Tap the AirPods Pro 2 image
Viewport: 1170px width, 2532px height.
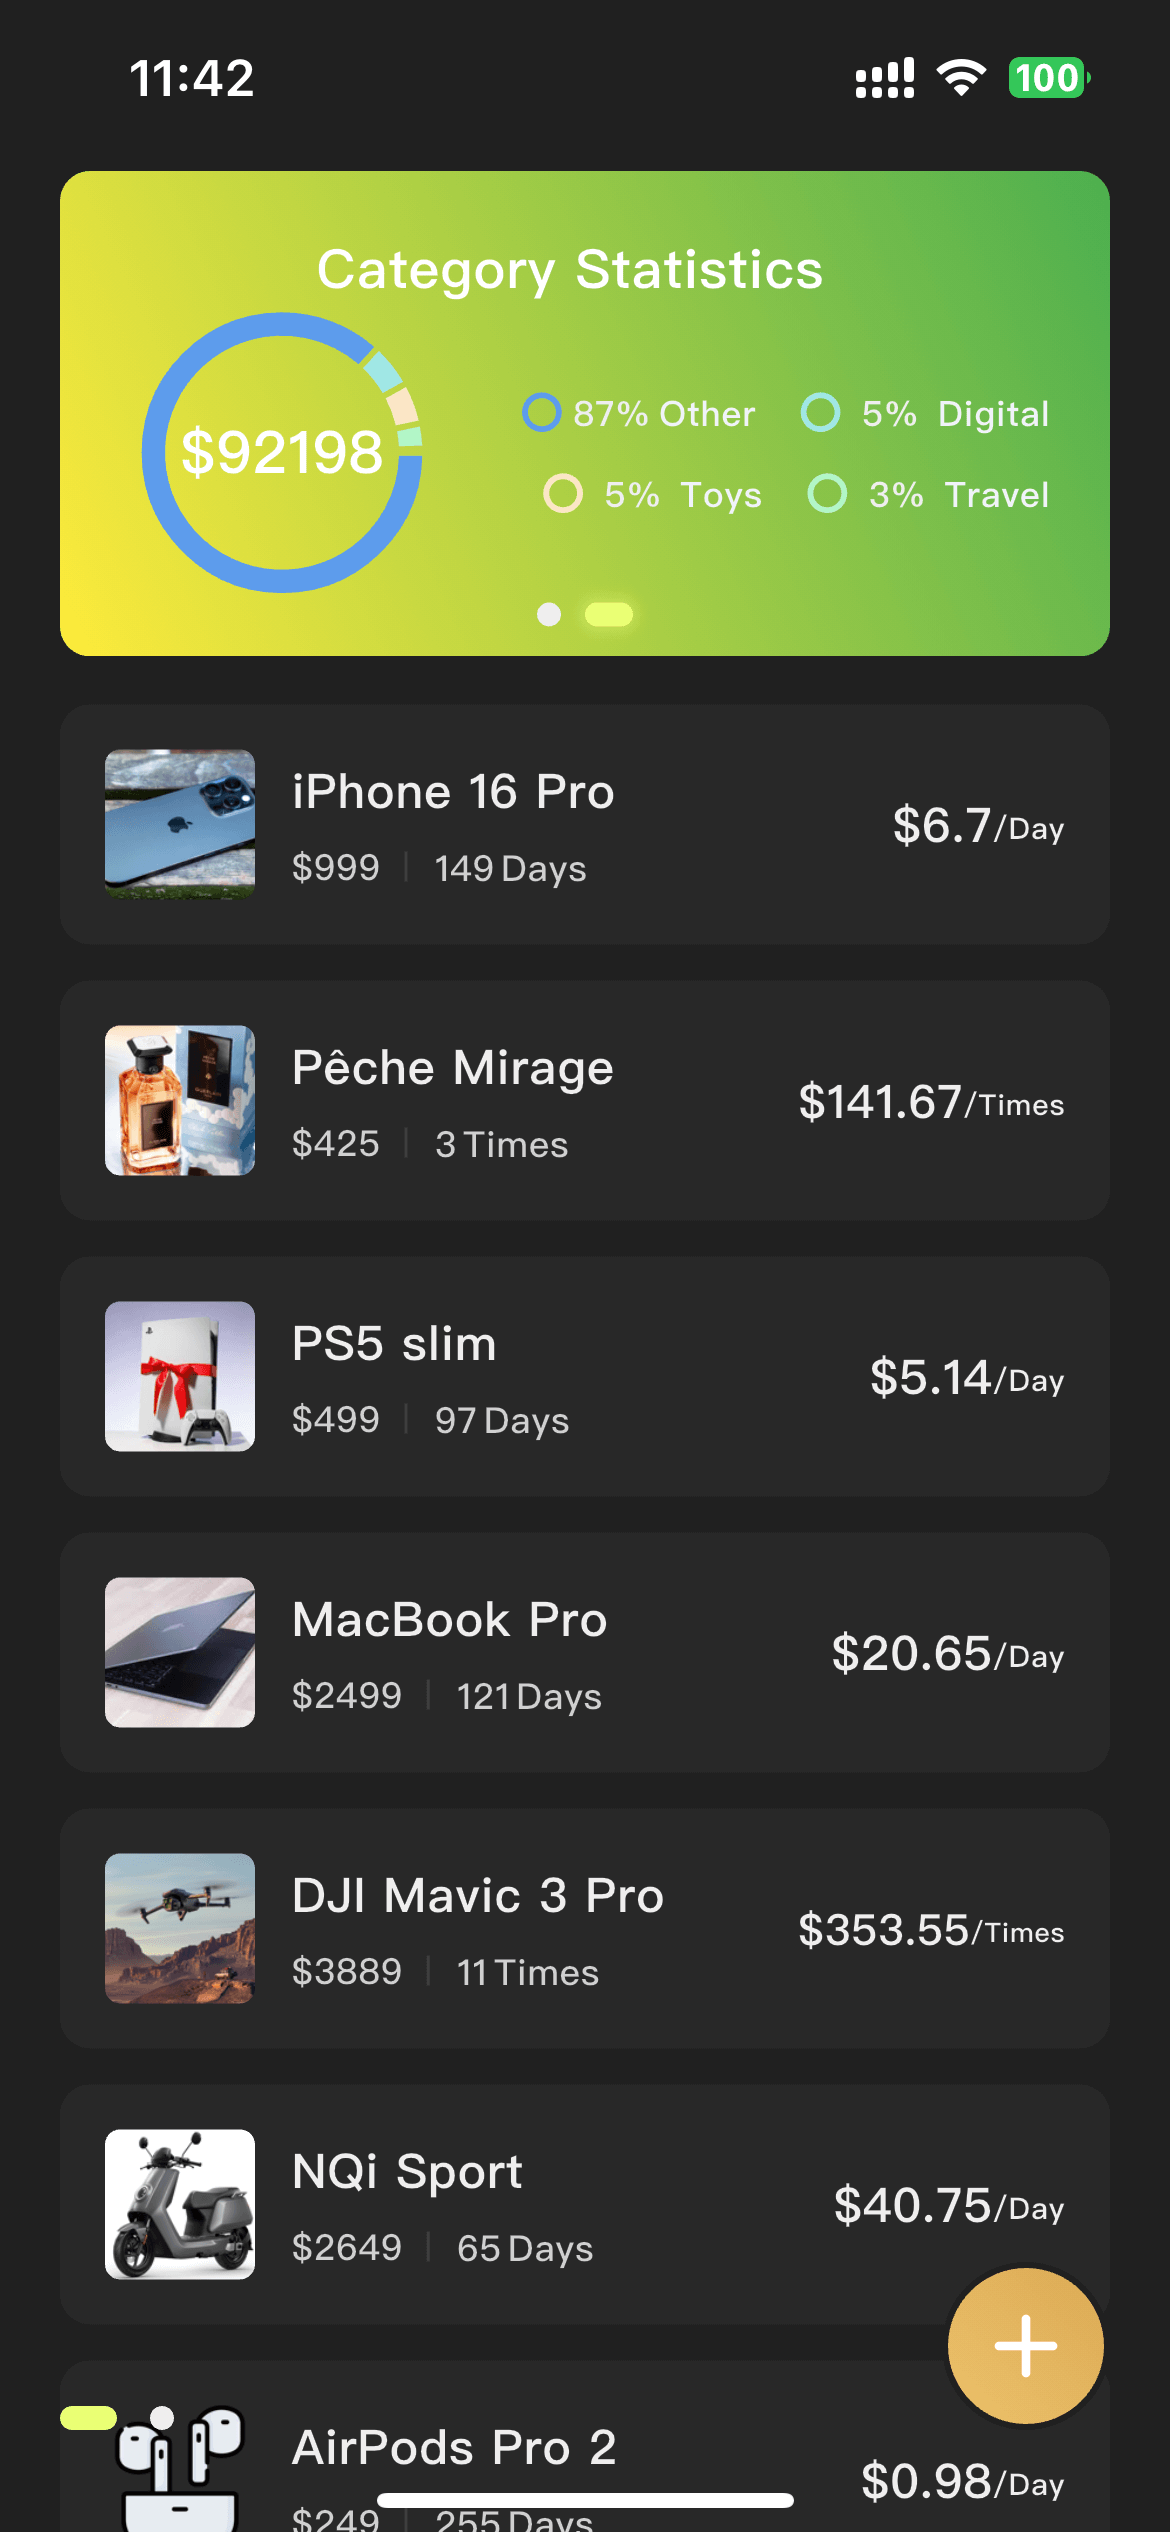pos(180,2468)
